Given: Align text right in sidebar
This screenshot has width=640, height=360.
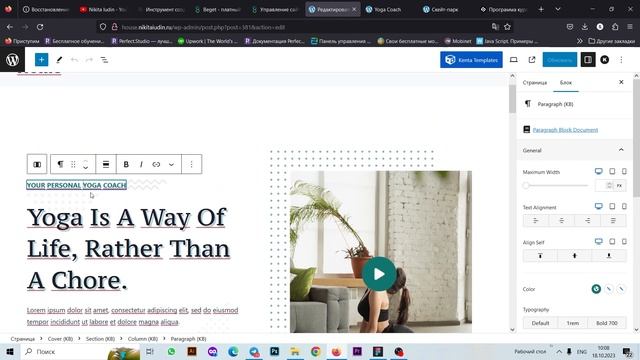Looking at the screenshot, I should click(x=587, y=220).
